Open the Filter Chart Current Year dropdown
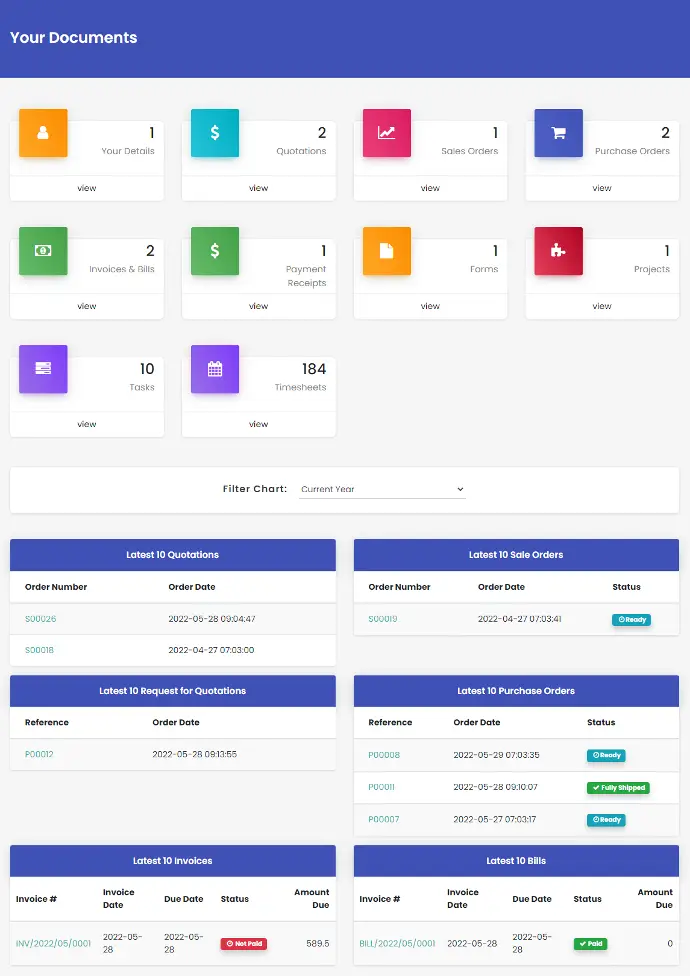The width and height of the screenshot is (690, 976). (382, 489)
